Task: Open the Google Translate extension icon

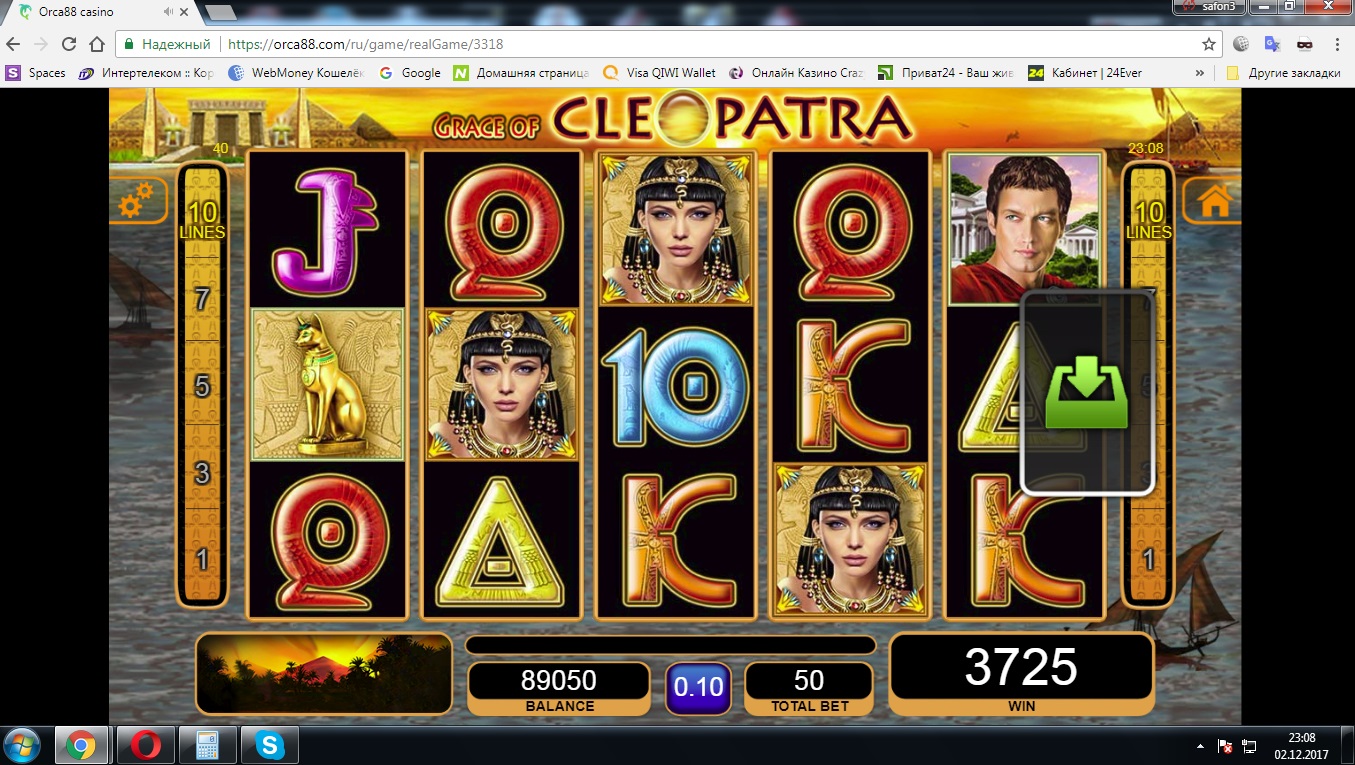Action: tap(1272, 44)
